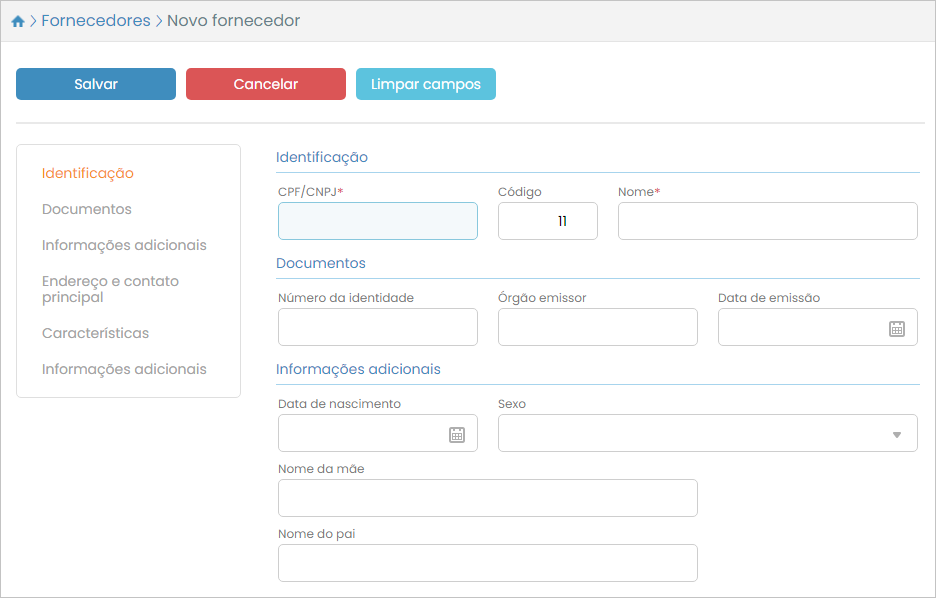Focus the Número da identidade field
This screenshot has width=936, height=598.
click(378, 327)
